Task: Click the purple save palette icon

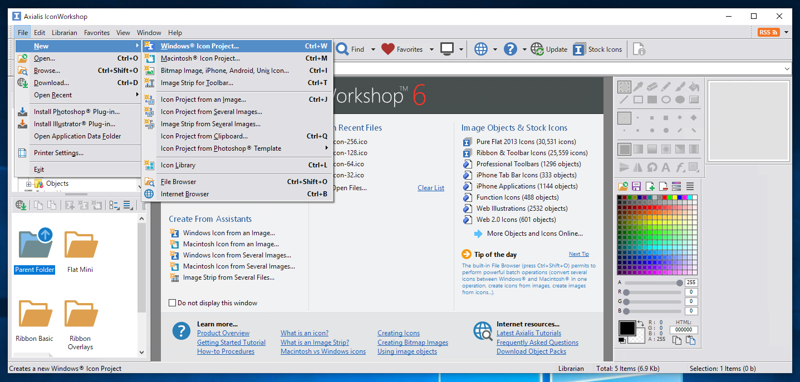Action: [x=636, y=187]
